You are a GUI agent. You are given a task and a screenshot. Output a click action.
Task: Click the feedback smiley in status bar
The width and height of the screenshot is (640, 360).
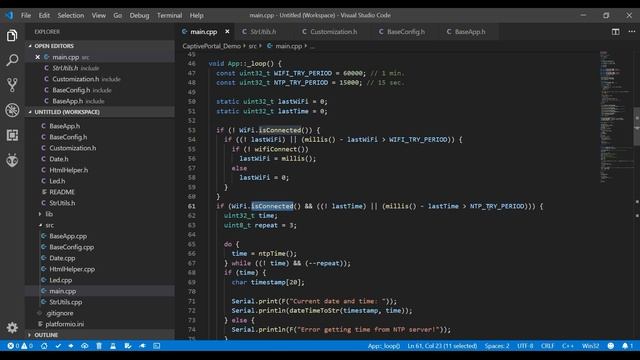tap(611, 346)
